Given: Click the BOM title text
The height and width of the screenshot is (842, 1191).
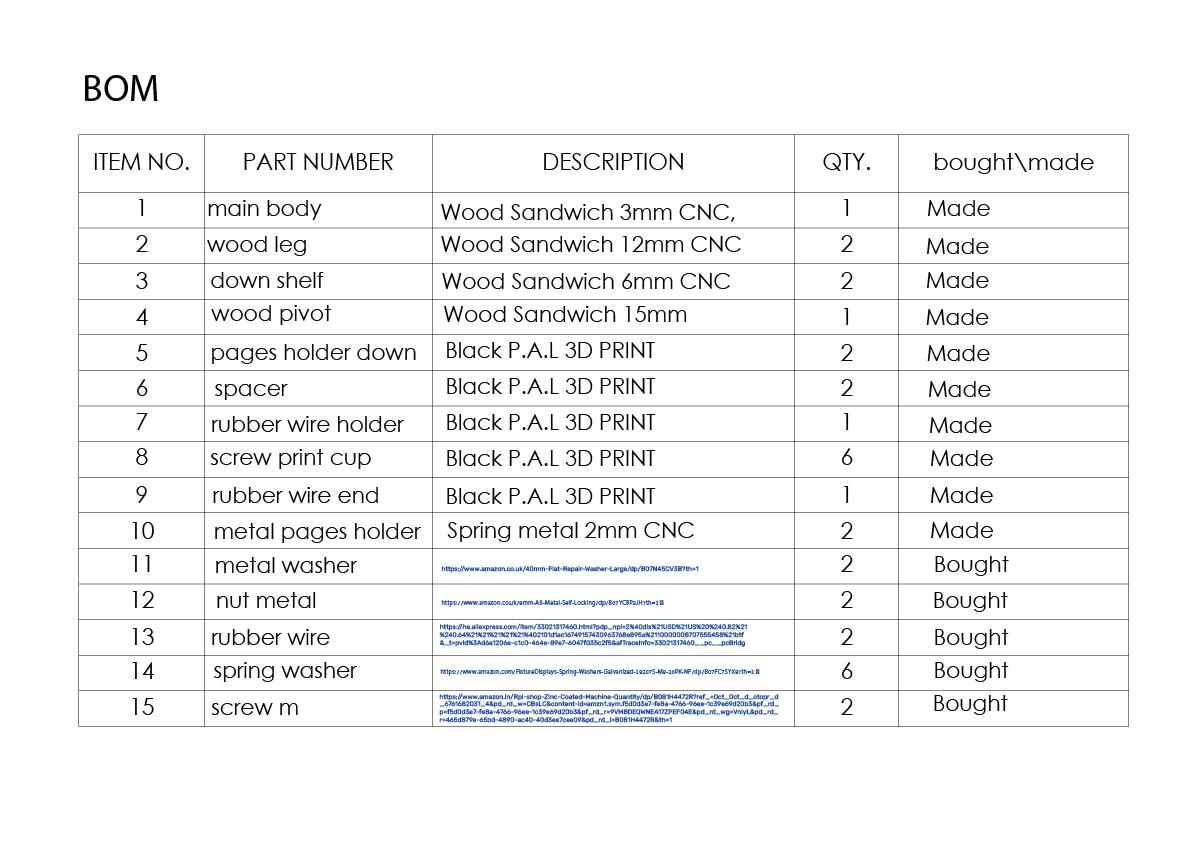Looking at the screenshot, I should point(120,89).
